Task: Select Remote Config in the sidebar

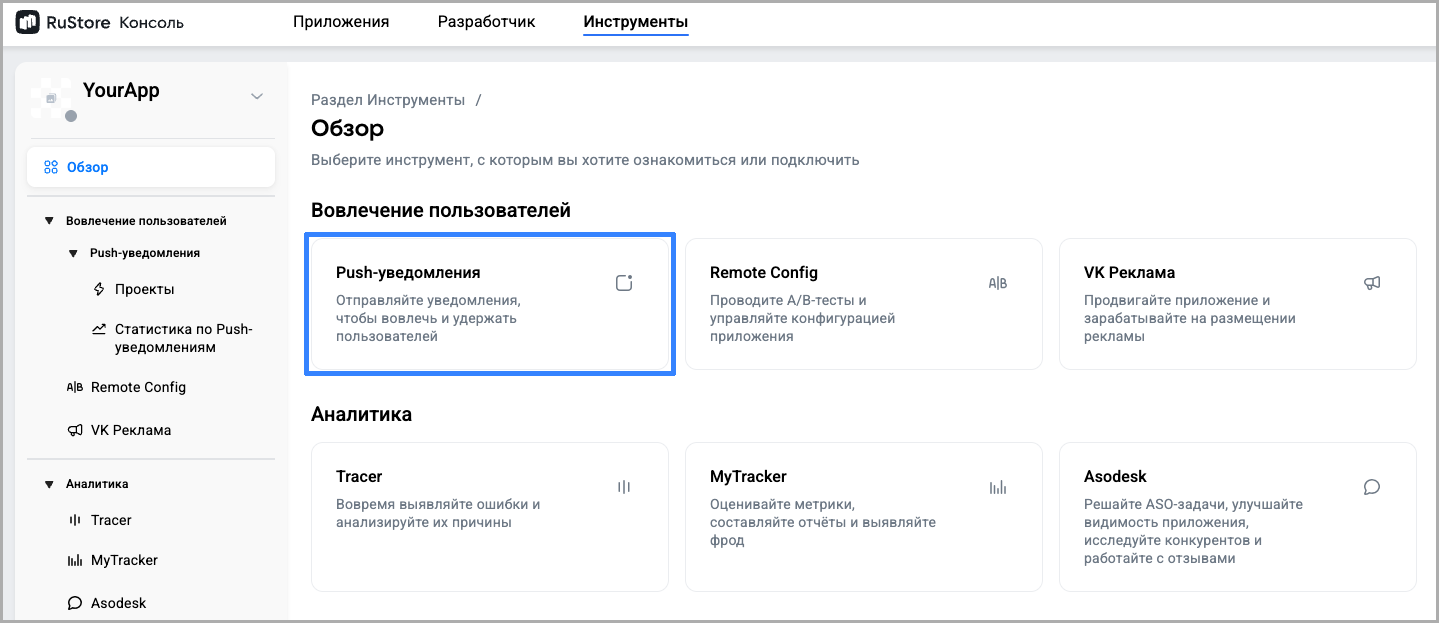Action: (138, 387)
